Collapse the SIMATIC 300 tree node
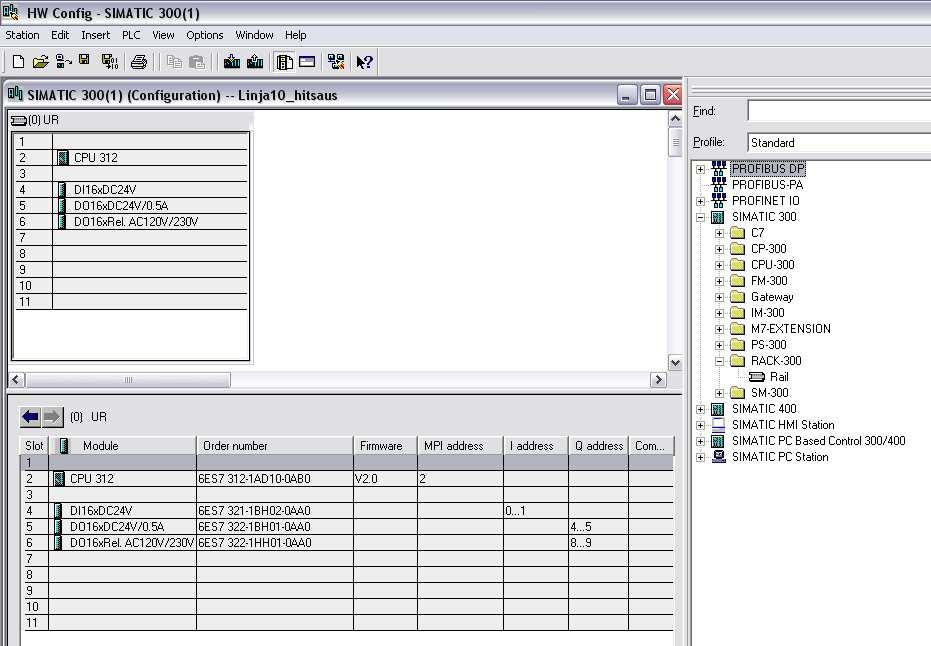This screenshot has width=931, height=646. (x=701, y=217)
